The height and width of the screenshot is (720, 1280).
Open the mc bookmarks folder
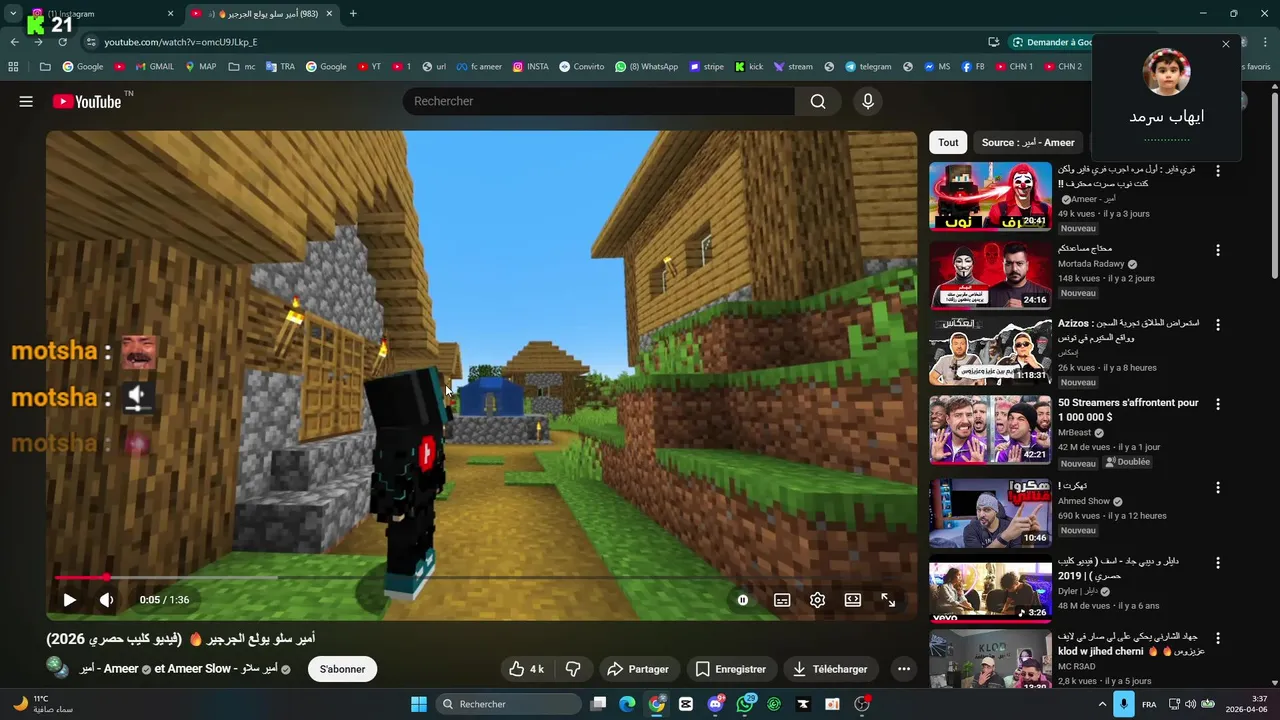tap(242, 67)
